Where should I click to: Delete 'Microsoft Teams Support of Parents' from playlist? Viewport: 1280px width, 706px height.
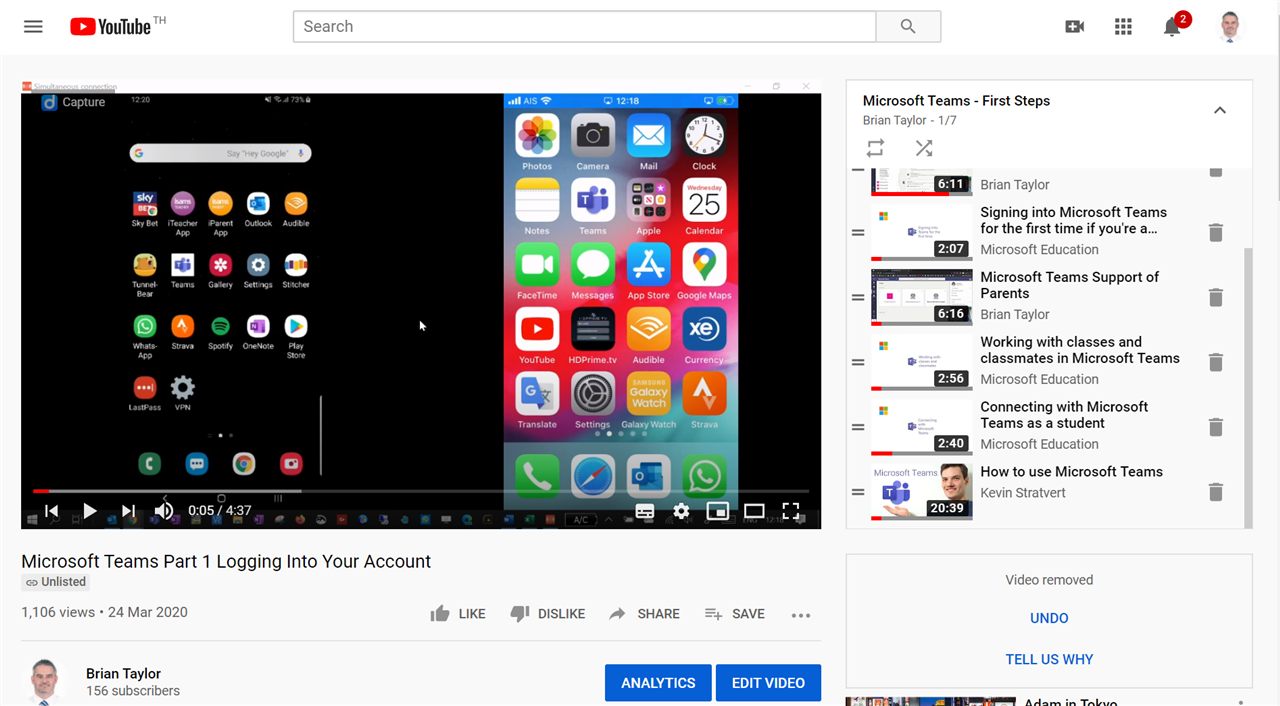1216,297
